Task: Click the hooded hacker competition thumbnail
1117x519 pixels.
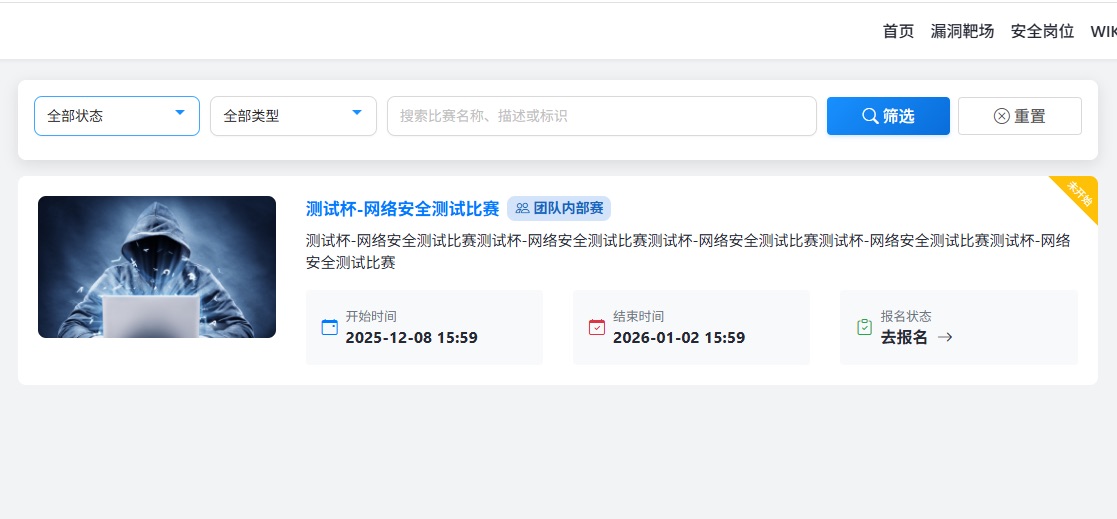Action: click(157, 267)
